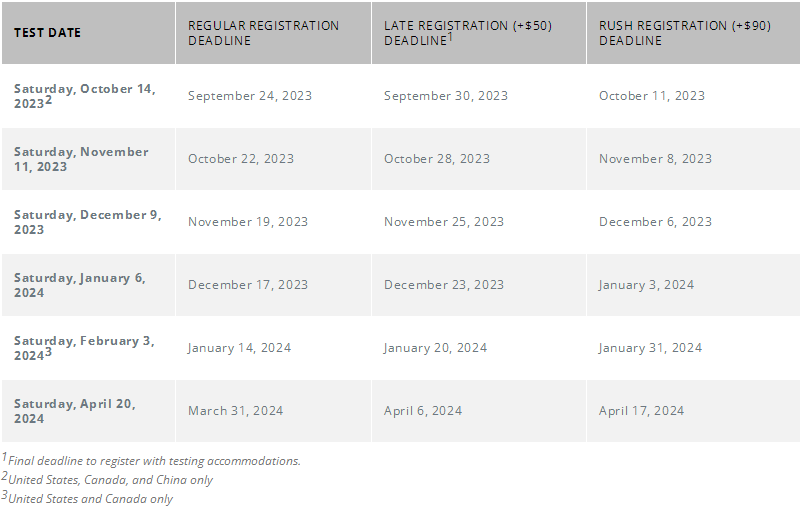Click the Saturday, April 20, 2024 test date

coord(75,411)
